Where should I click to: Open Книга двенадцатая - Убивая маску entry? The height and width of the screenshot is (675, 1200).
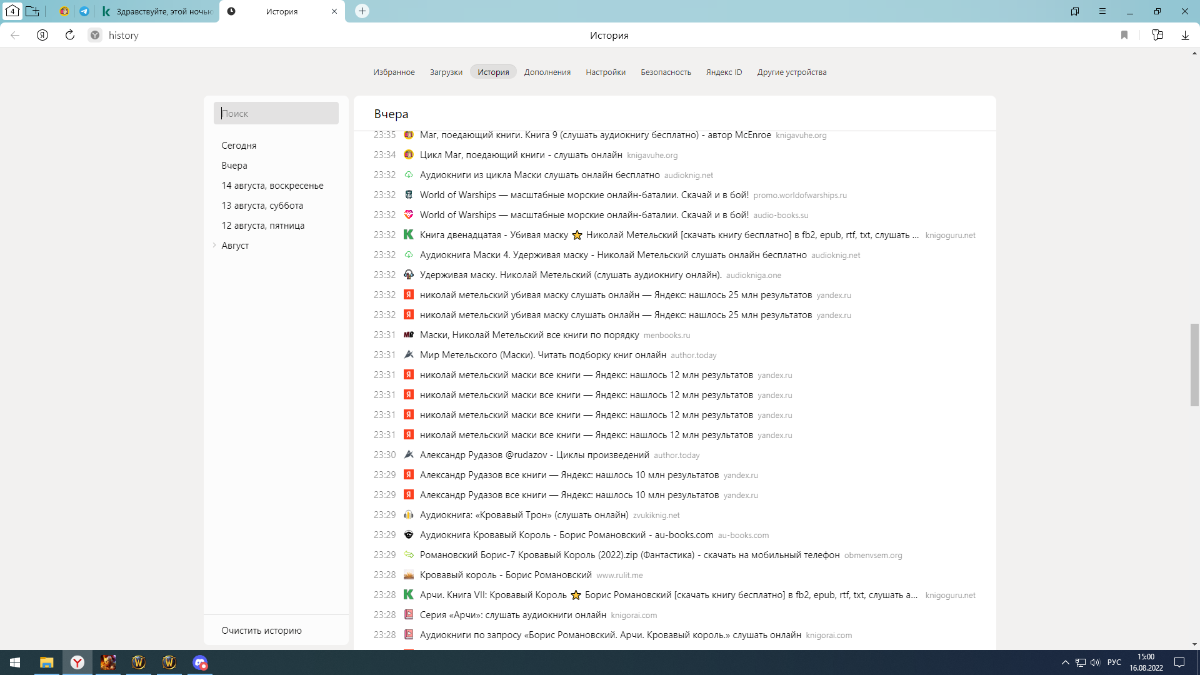click(x=670, y=235)
